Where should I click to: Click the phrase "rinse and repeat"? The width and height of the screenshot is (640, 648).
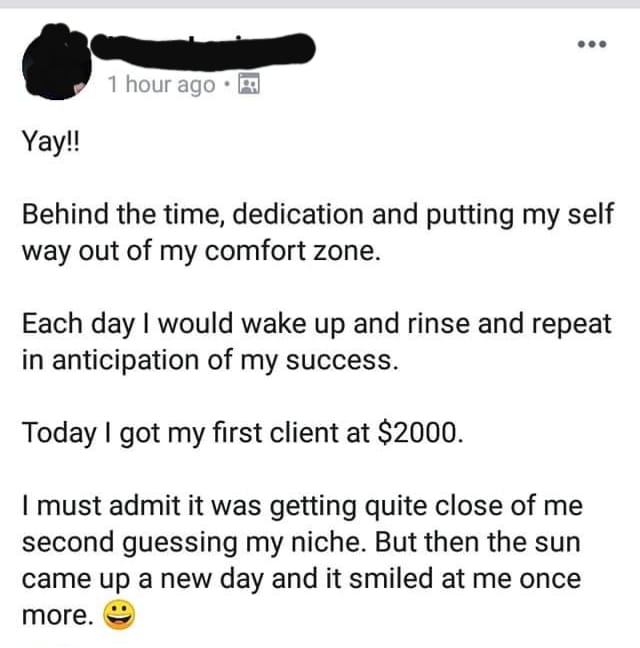[509, 324]
